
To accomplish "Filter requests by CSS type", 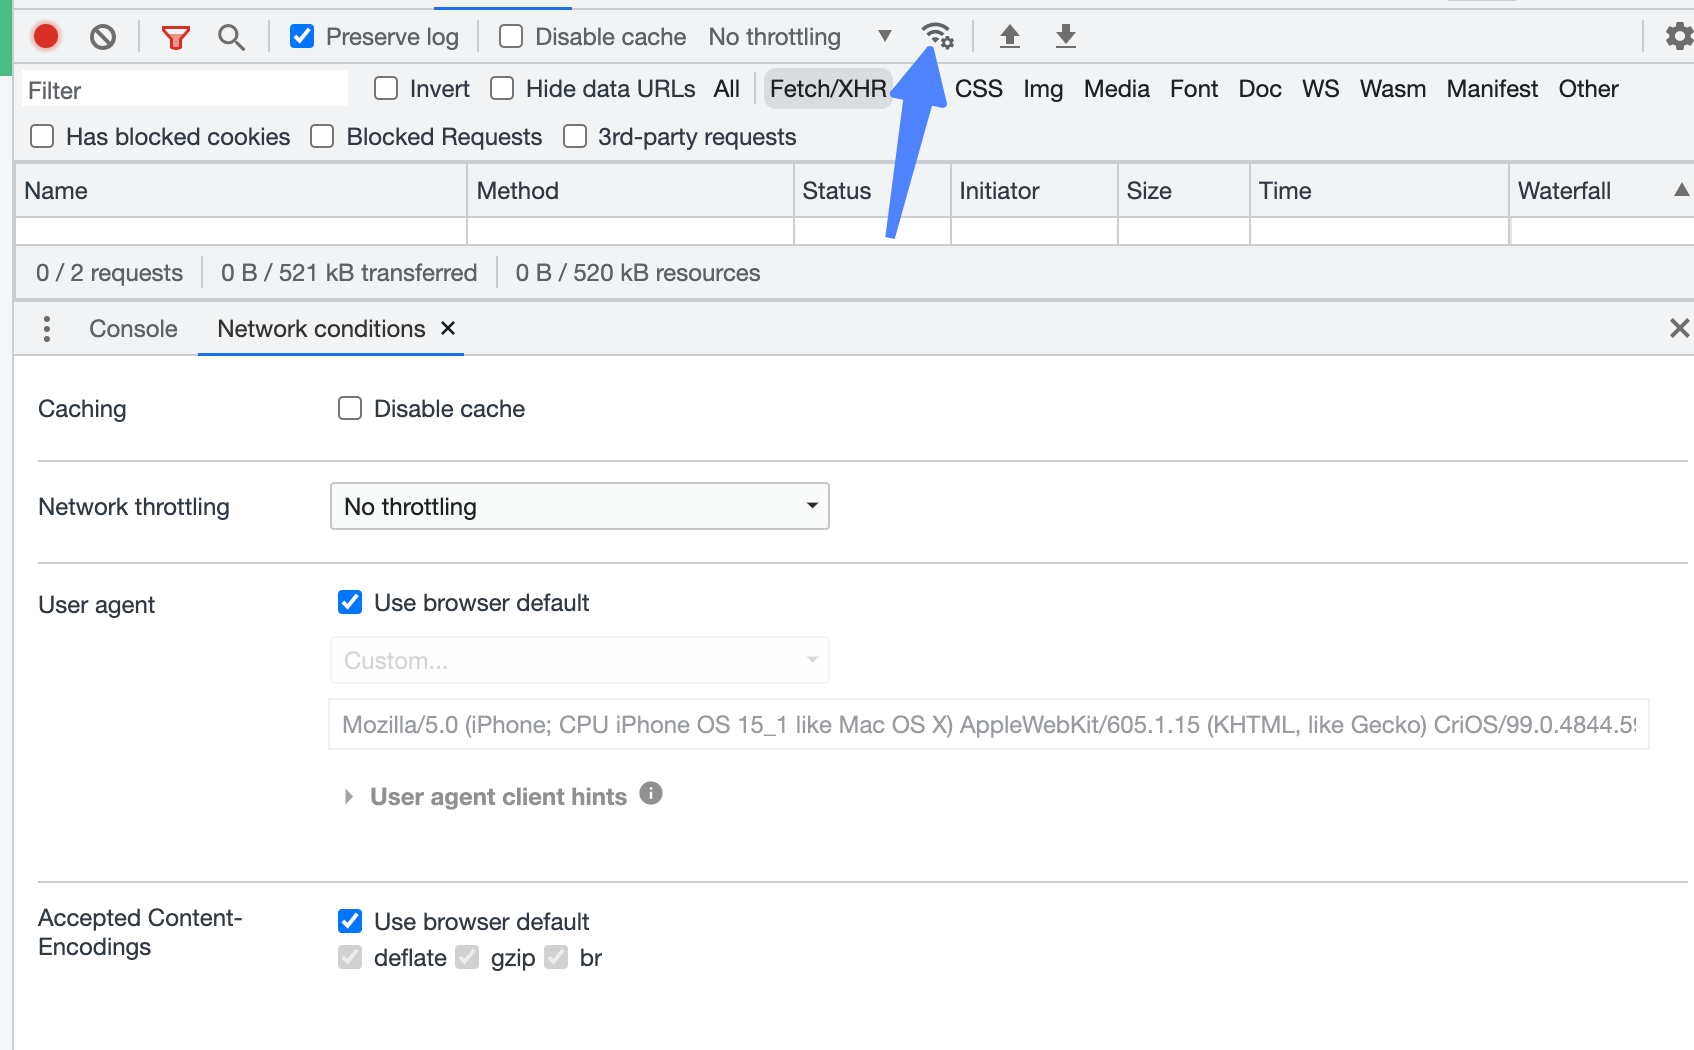I will pos(979,89).
